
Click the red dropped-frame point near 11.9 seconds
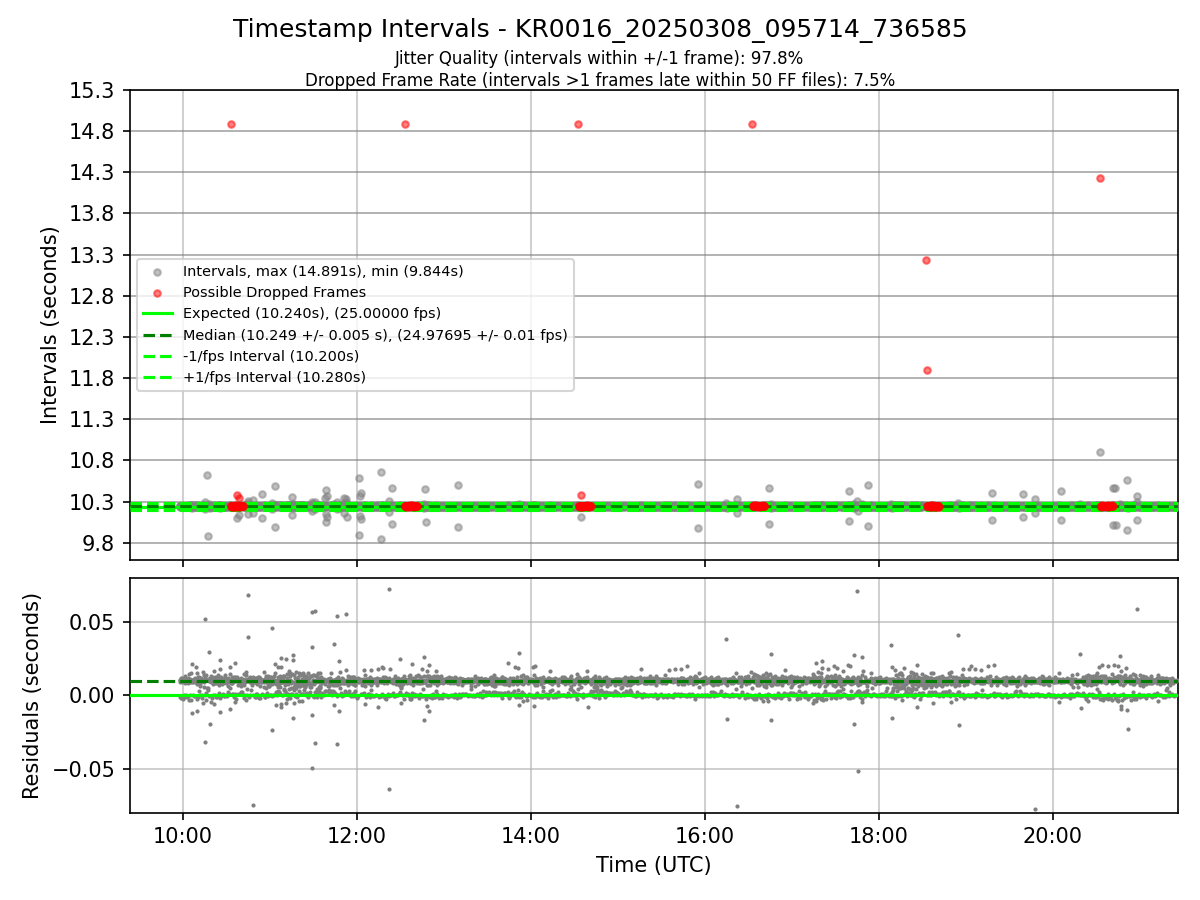pos(927,370)
